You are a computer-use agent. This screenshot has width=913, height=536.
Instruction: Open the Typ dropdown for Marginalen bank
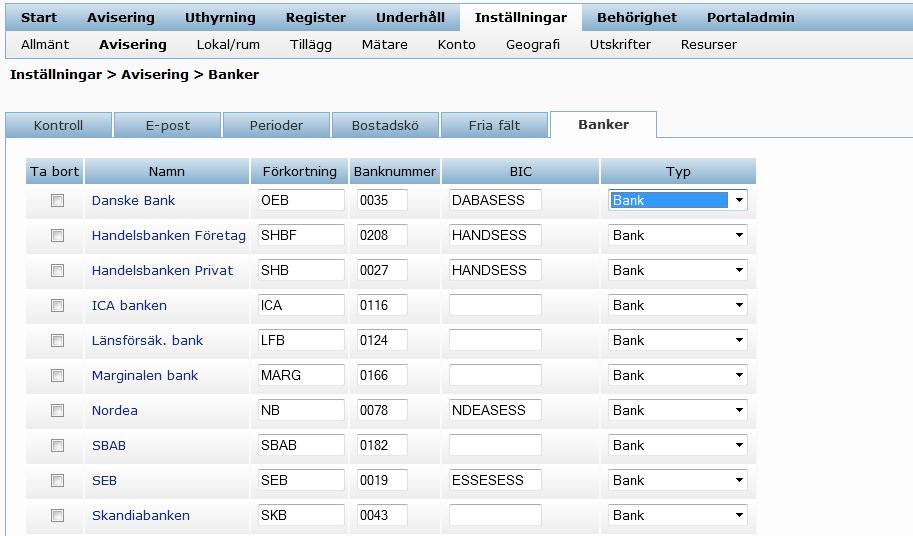[x=678, y=375]
